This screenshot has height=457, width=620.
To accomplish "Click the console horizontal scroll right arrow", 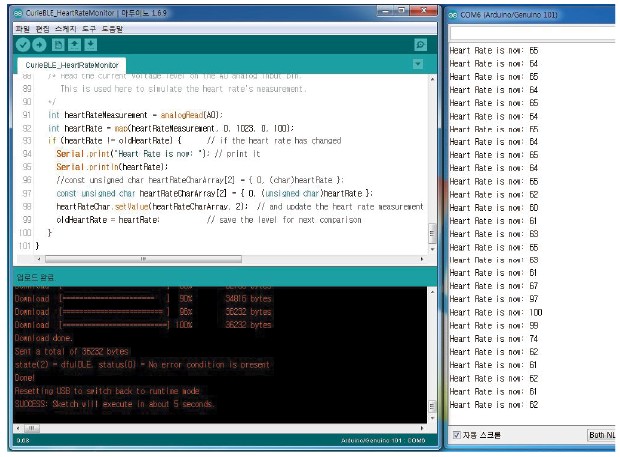I will point(422,428).
